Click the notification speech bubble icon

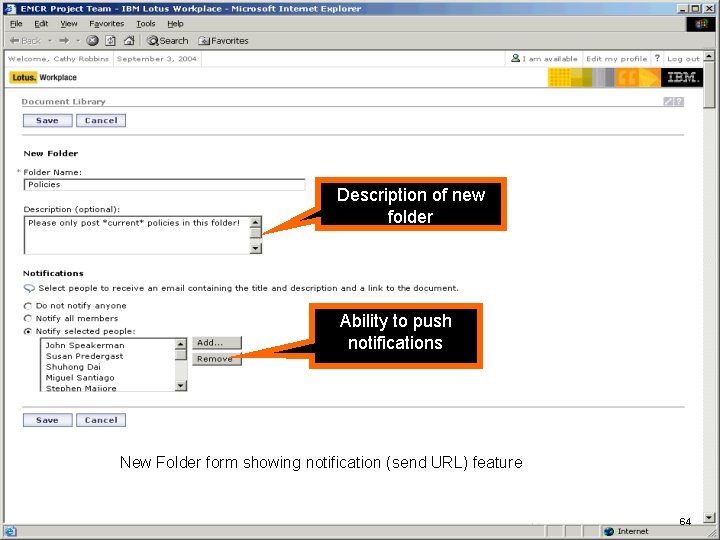29,288
